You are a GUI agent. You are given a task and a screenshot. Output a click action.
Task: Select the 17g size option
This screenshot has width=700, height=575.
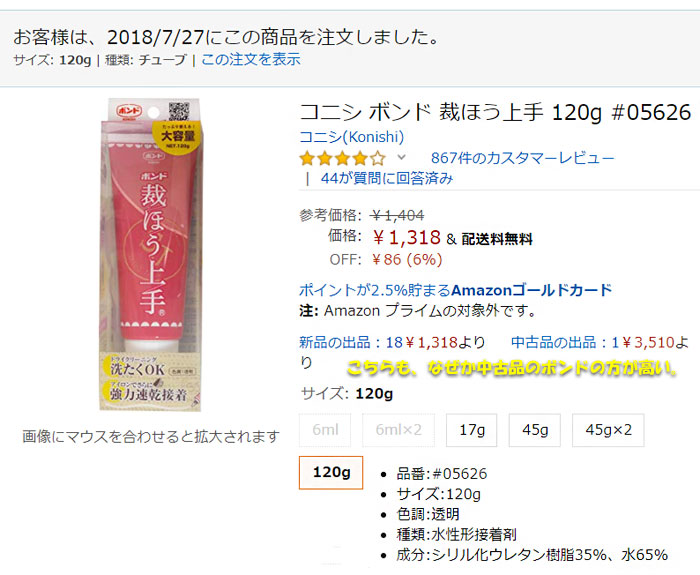click(471, 430)
